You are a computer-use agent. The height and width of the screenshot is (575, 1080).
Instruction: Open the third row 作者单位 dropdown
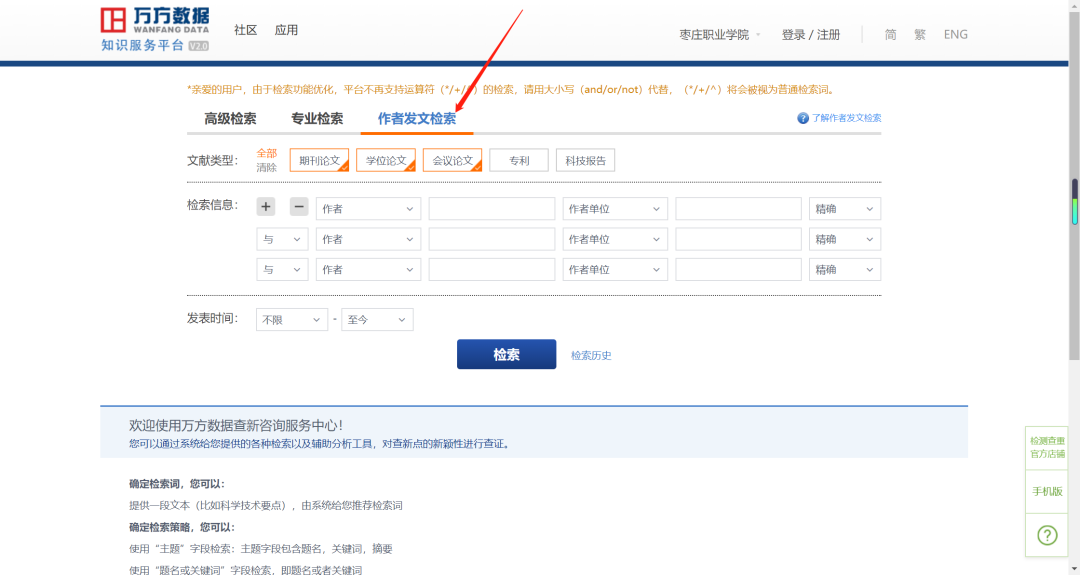(615, 269)
